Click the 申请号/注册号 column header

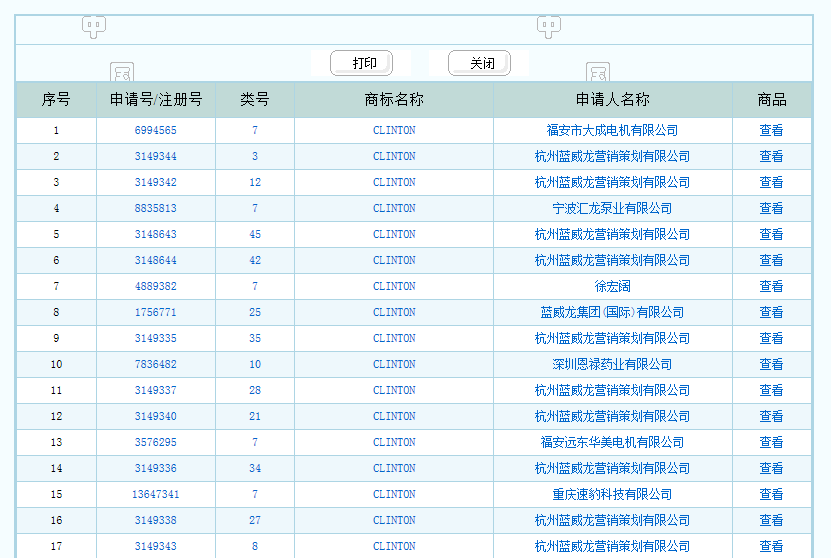point(155,100)
